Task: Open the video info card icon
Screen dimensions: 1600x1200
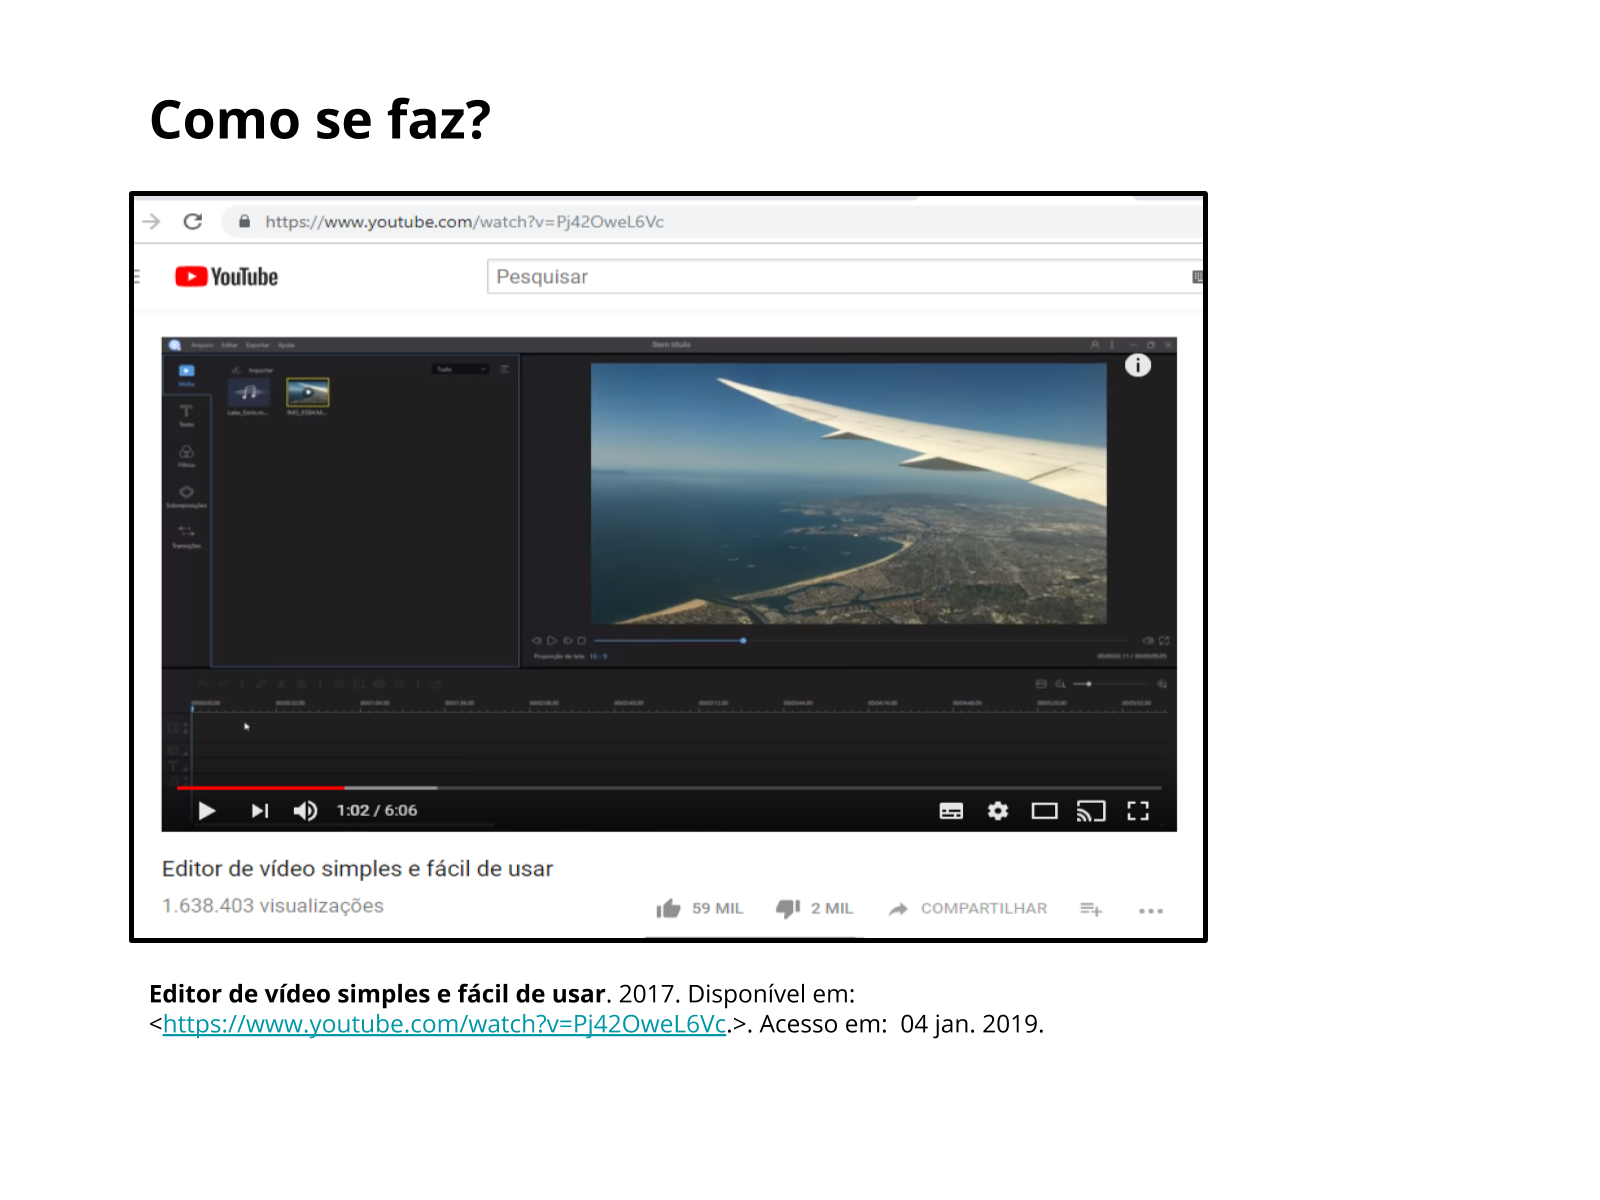Action: tap(1138, 365)
